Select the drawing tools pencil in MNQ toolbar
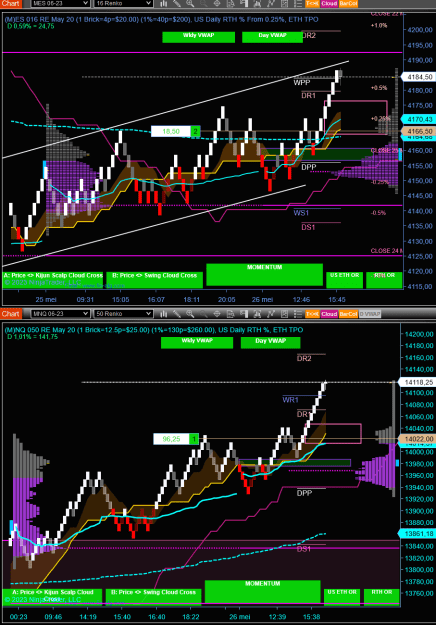This screenshot has height=625, width=436. click(x=177, y=314)
